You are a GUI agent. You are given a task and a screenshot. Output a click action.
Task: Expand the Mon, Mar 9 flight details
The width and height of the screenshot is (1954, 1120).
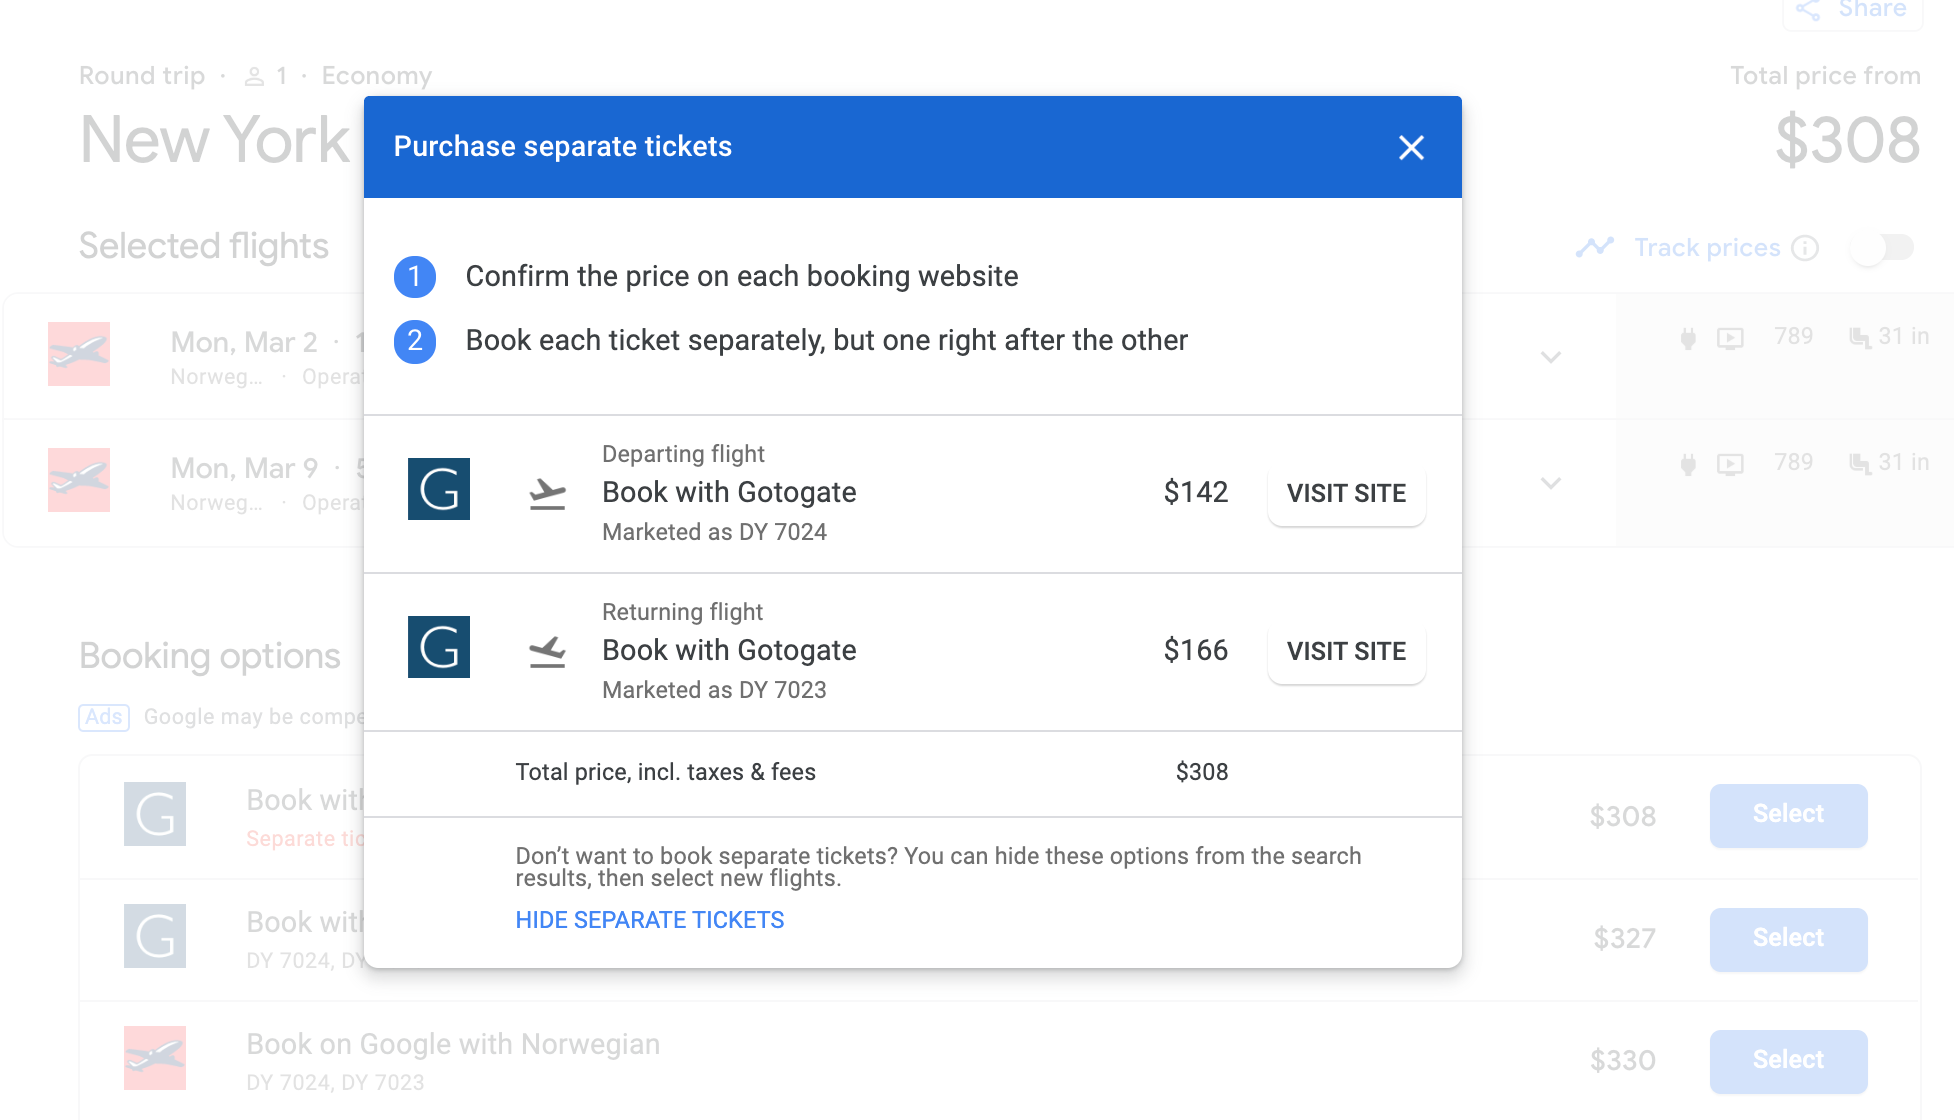[x=1551, y=483]
